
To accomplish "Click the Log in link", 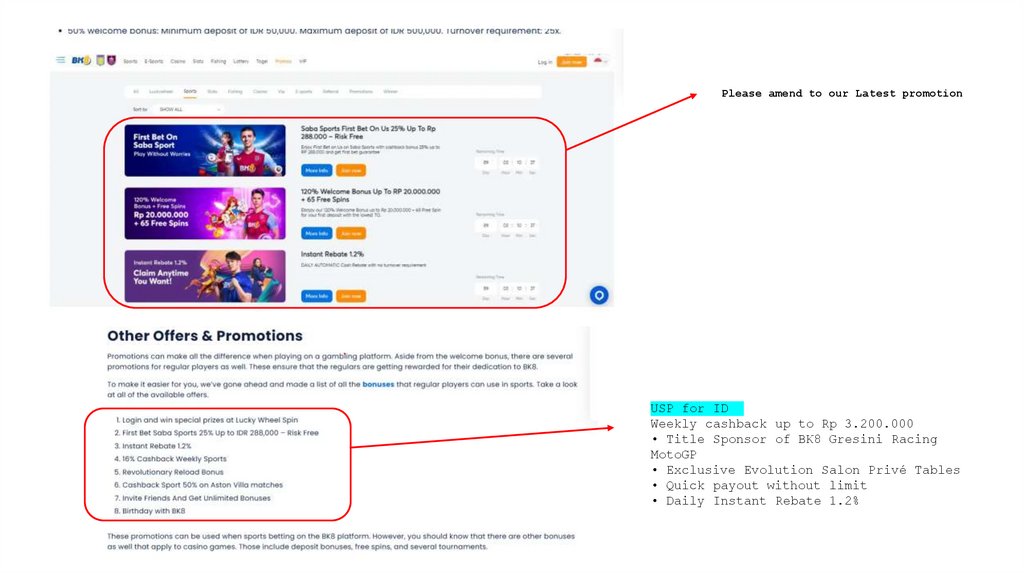I will [545, 62].
